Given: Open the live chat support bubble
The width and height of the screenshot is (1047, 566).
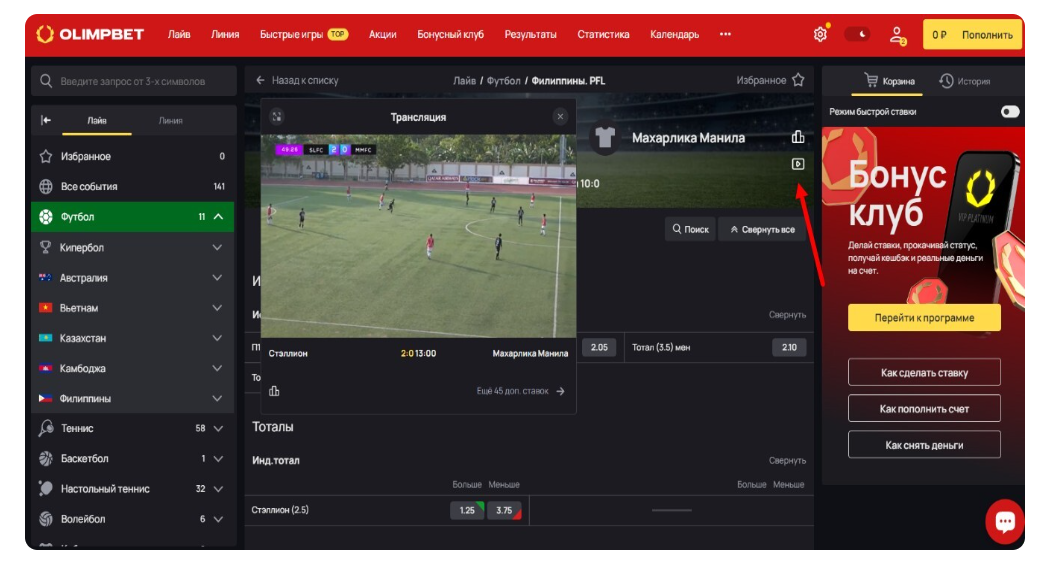Looking at the screenshot, I should coord(1004,521).
